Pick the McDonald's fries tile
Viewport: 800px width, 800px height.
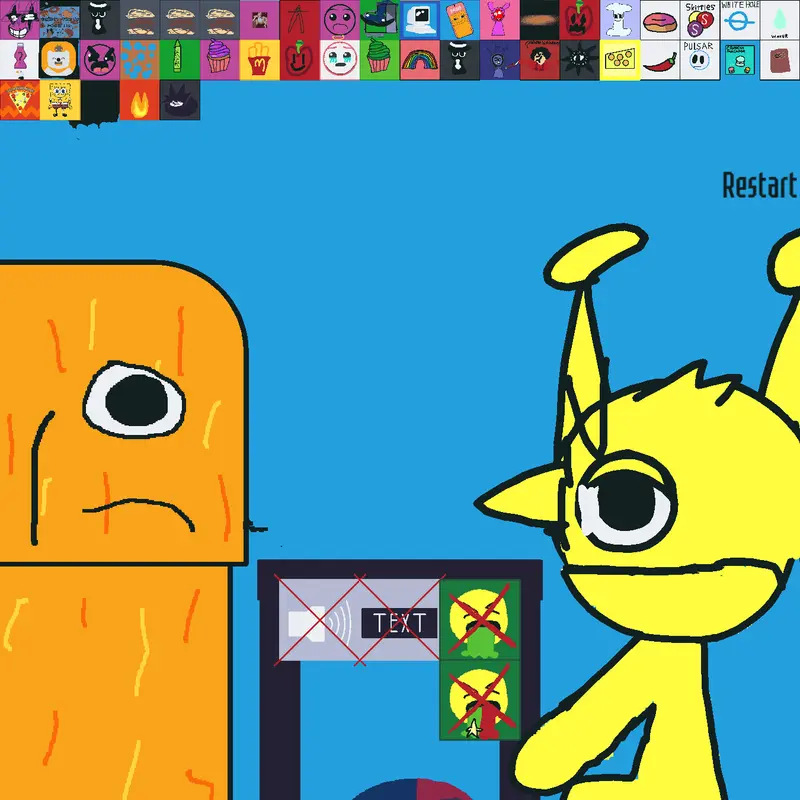[x=259, y=60]
